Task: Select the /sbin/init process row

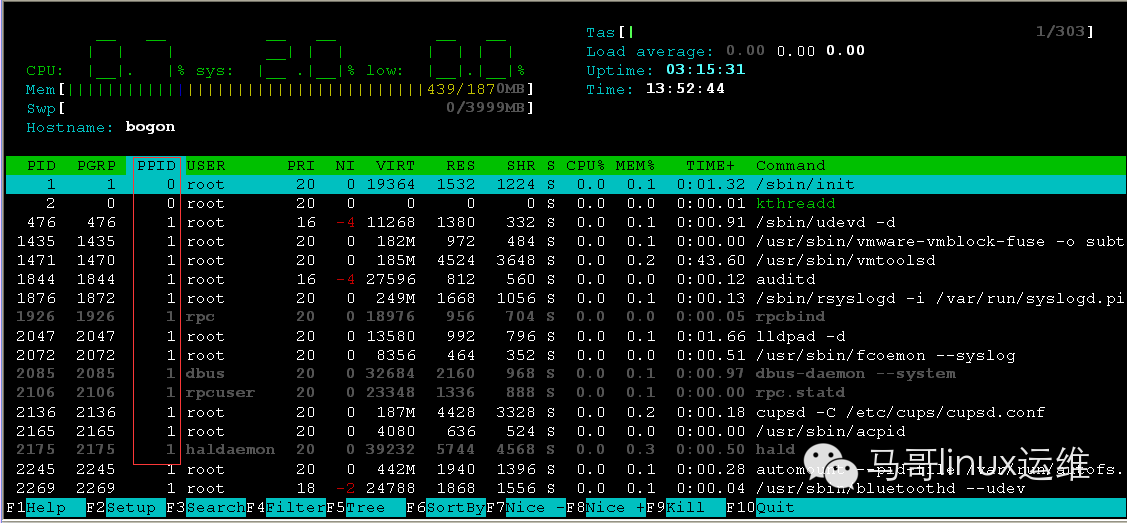Action: click(566, 185)
